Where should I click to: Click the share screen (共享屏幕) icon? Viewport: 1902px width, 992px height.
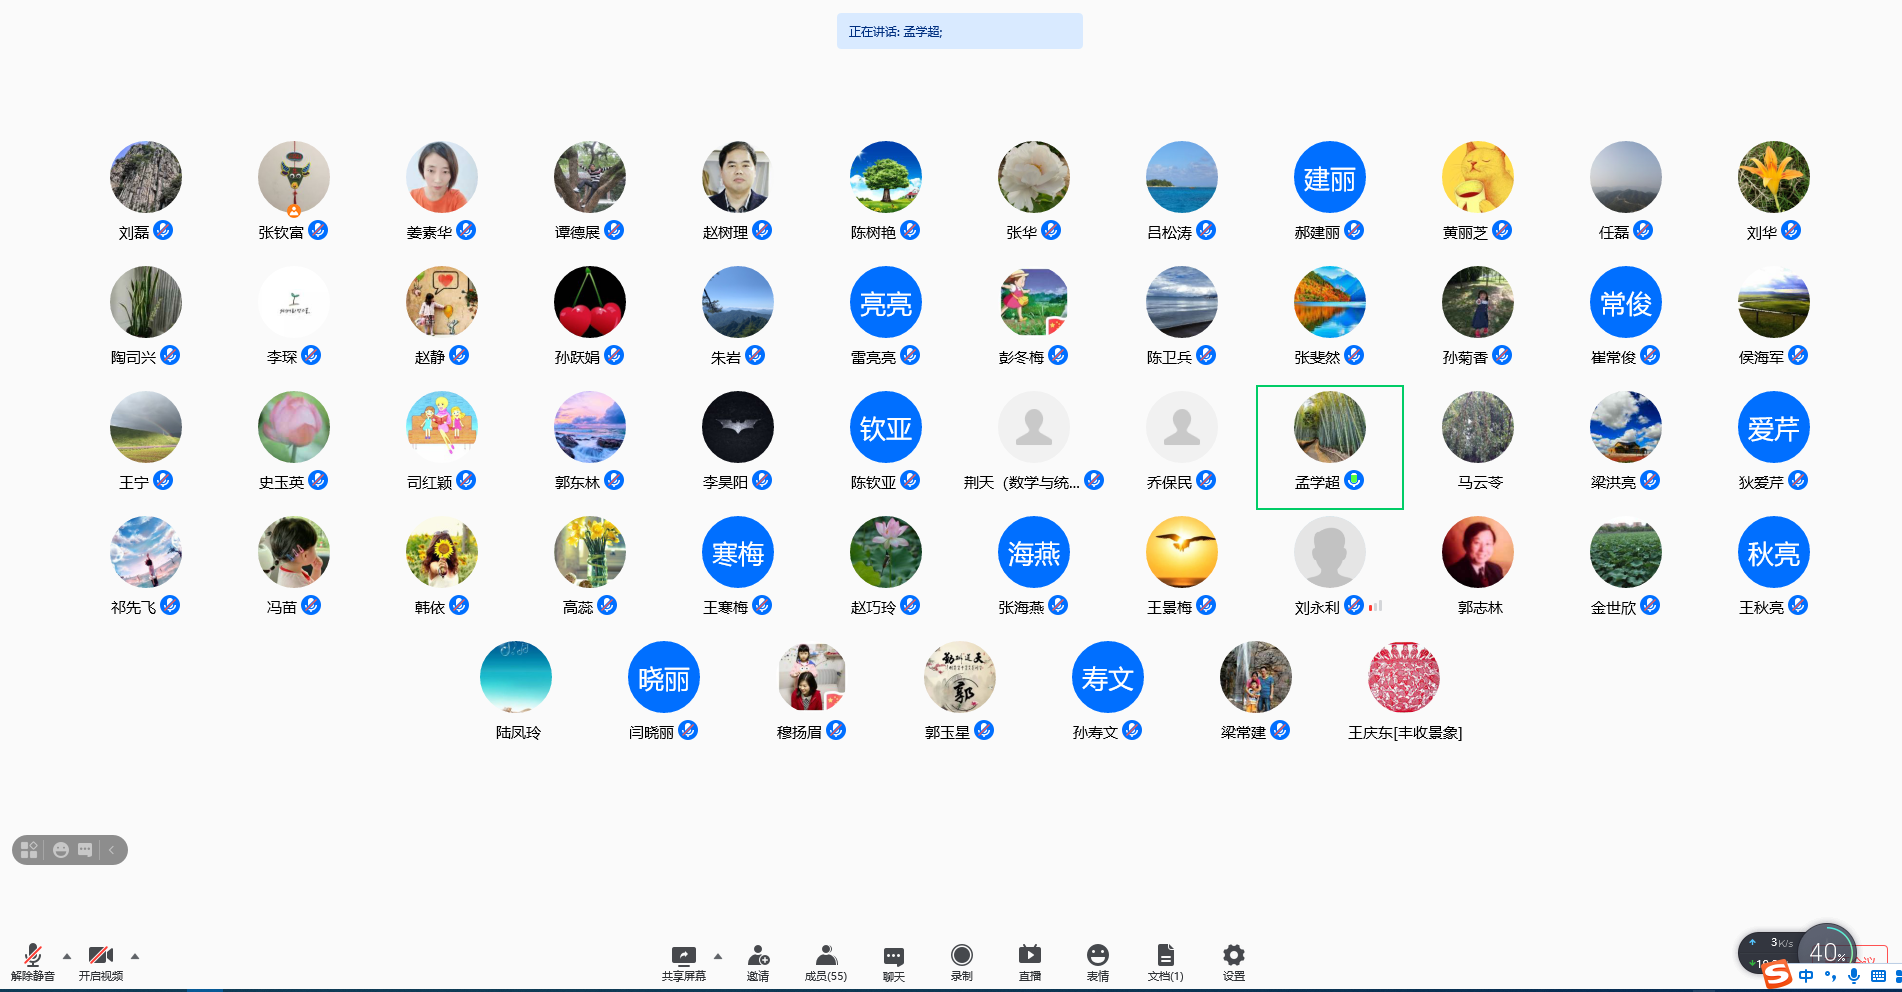point(684,960)
